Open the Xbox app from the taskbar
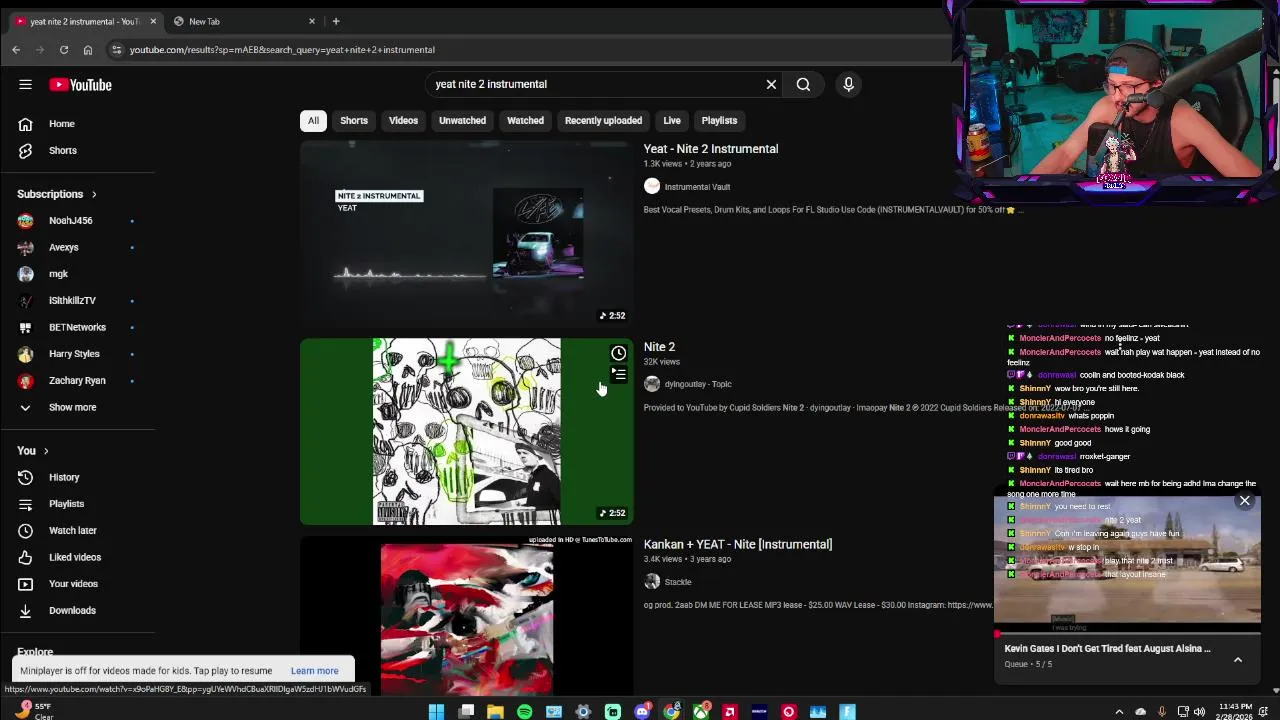The image size is (1280, 720). tap(701, 712)
